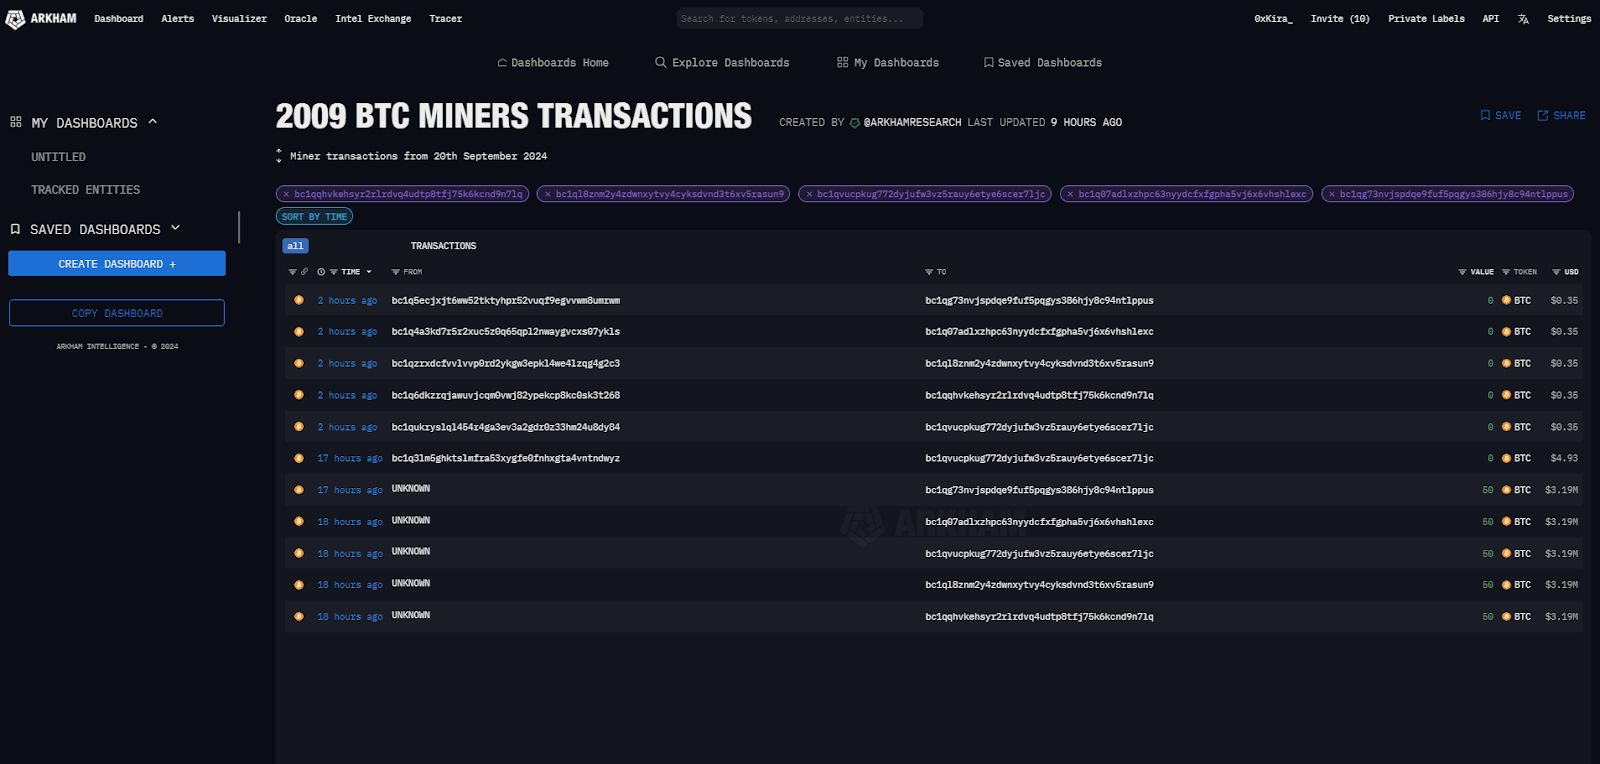Click the filter funnel icon beside Time

[x=333, y=272]
